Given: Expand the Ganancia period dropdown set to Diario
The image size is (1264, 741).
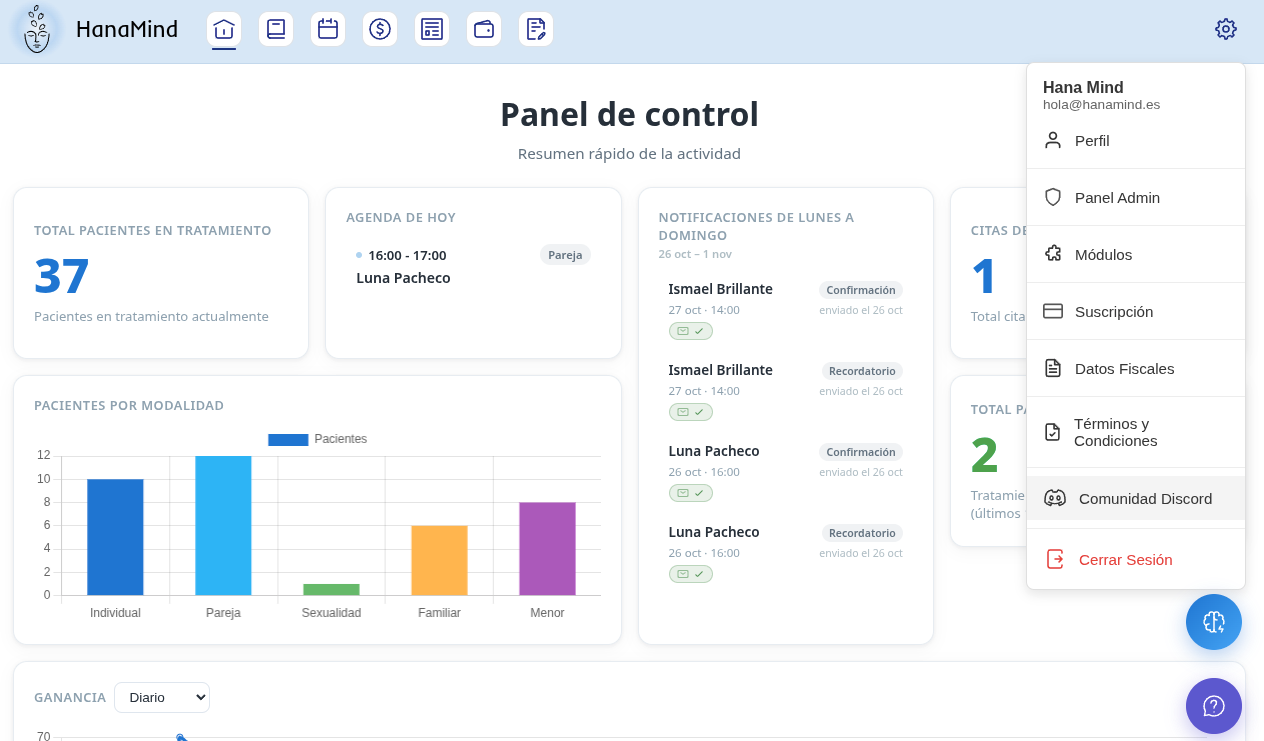Looking at the screenshot, I should click(162, 697).
